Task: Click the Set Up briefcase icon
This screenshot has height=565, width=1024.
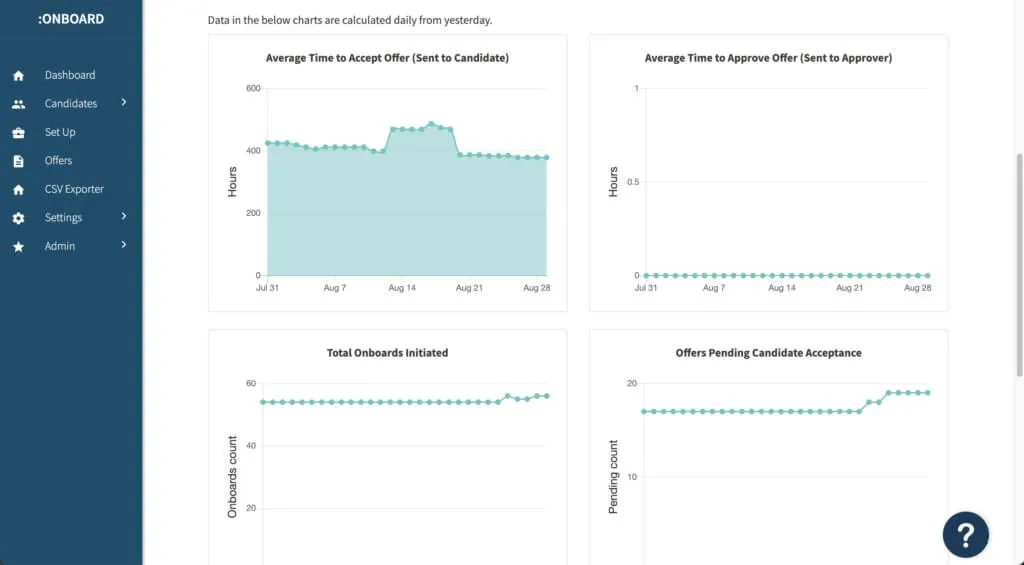Action: pos(18,133)
